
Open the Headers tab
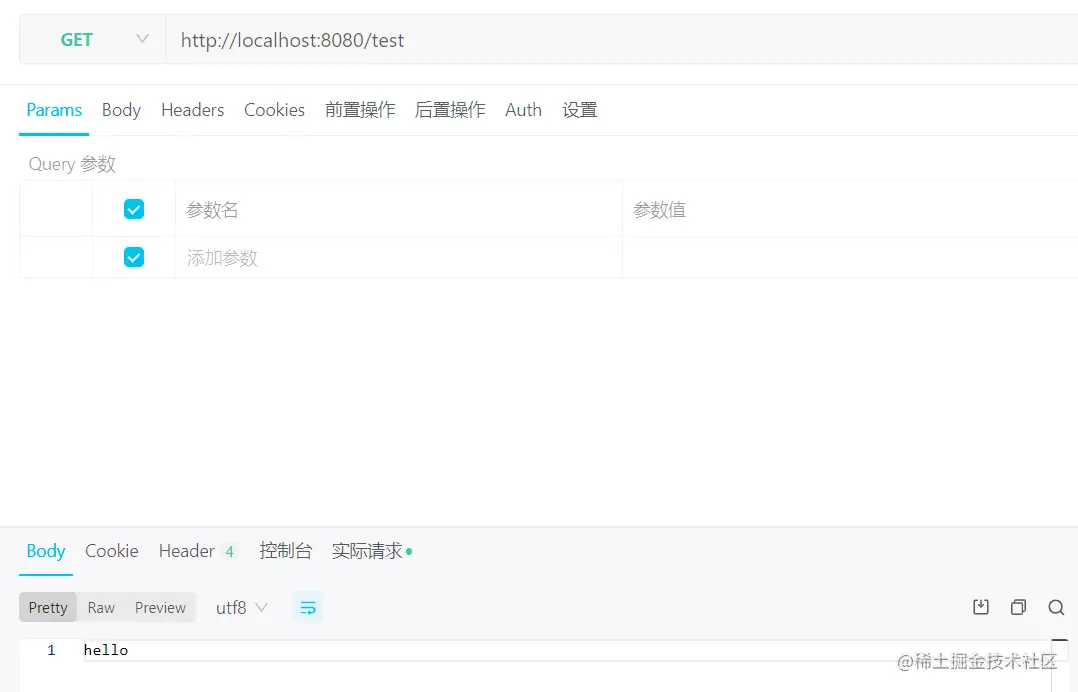192,110
